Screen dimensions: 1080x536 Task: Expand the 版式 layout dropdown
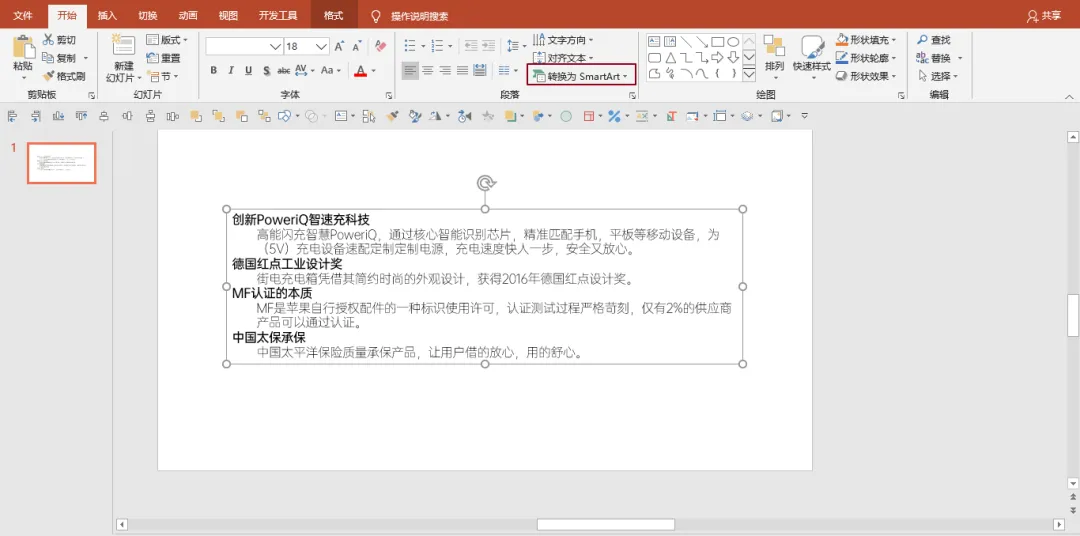[167, 40]
